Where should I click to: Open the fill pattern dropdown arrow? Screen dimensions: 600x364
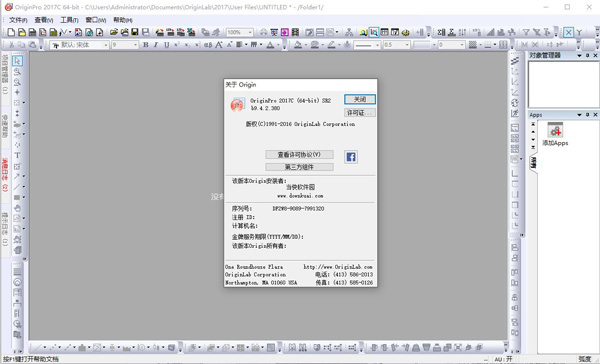click(x=481, y=45)
